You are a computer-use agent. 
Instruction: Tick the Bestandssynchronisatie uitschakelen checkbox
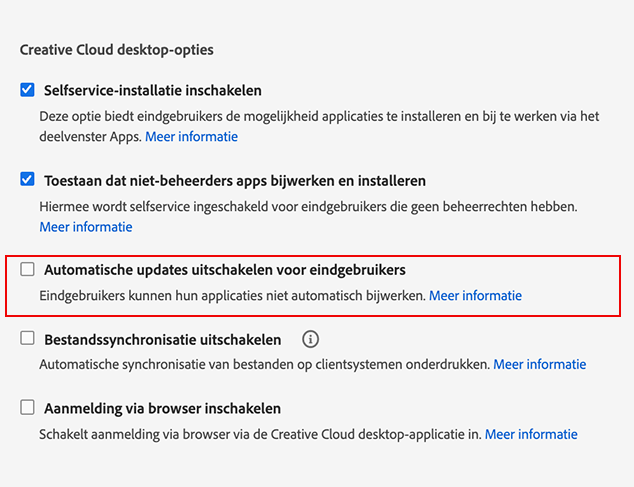coord(28,339)
